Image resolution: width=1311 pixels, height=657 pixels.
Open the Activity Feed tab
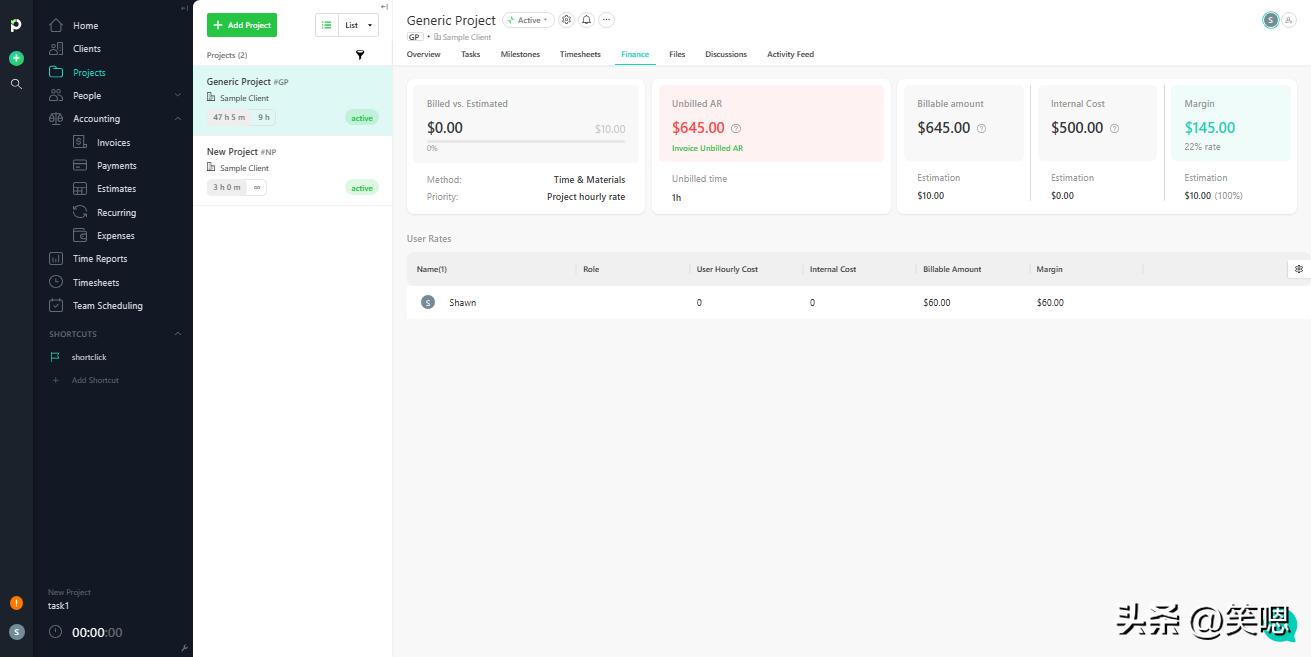(x=790, y=54)
